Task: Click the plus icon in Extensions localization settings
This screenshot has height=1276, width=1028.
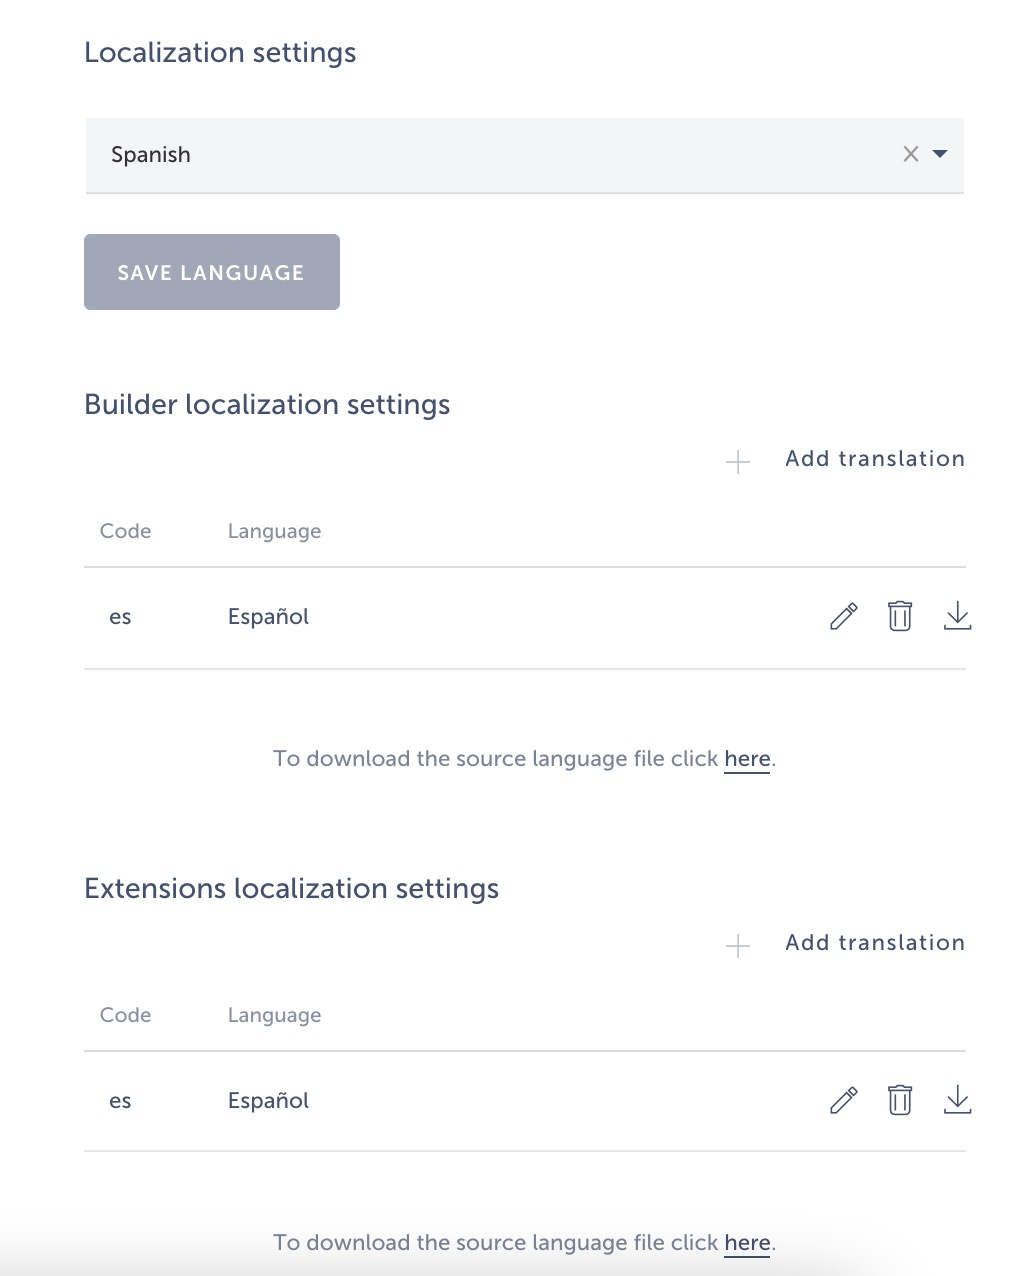Action: click(x=738, y=945)
